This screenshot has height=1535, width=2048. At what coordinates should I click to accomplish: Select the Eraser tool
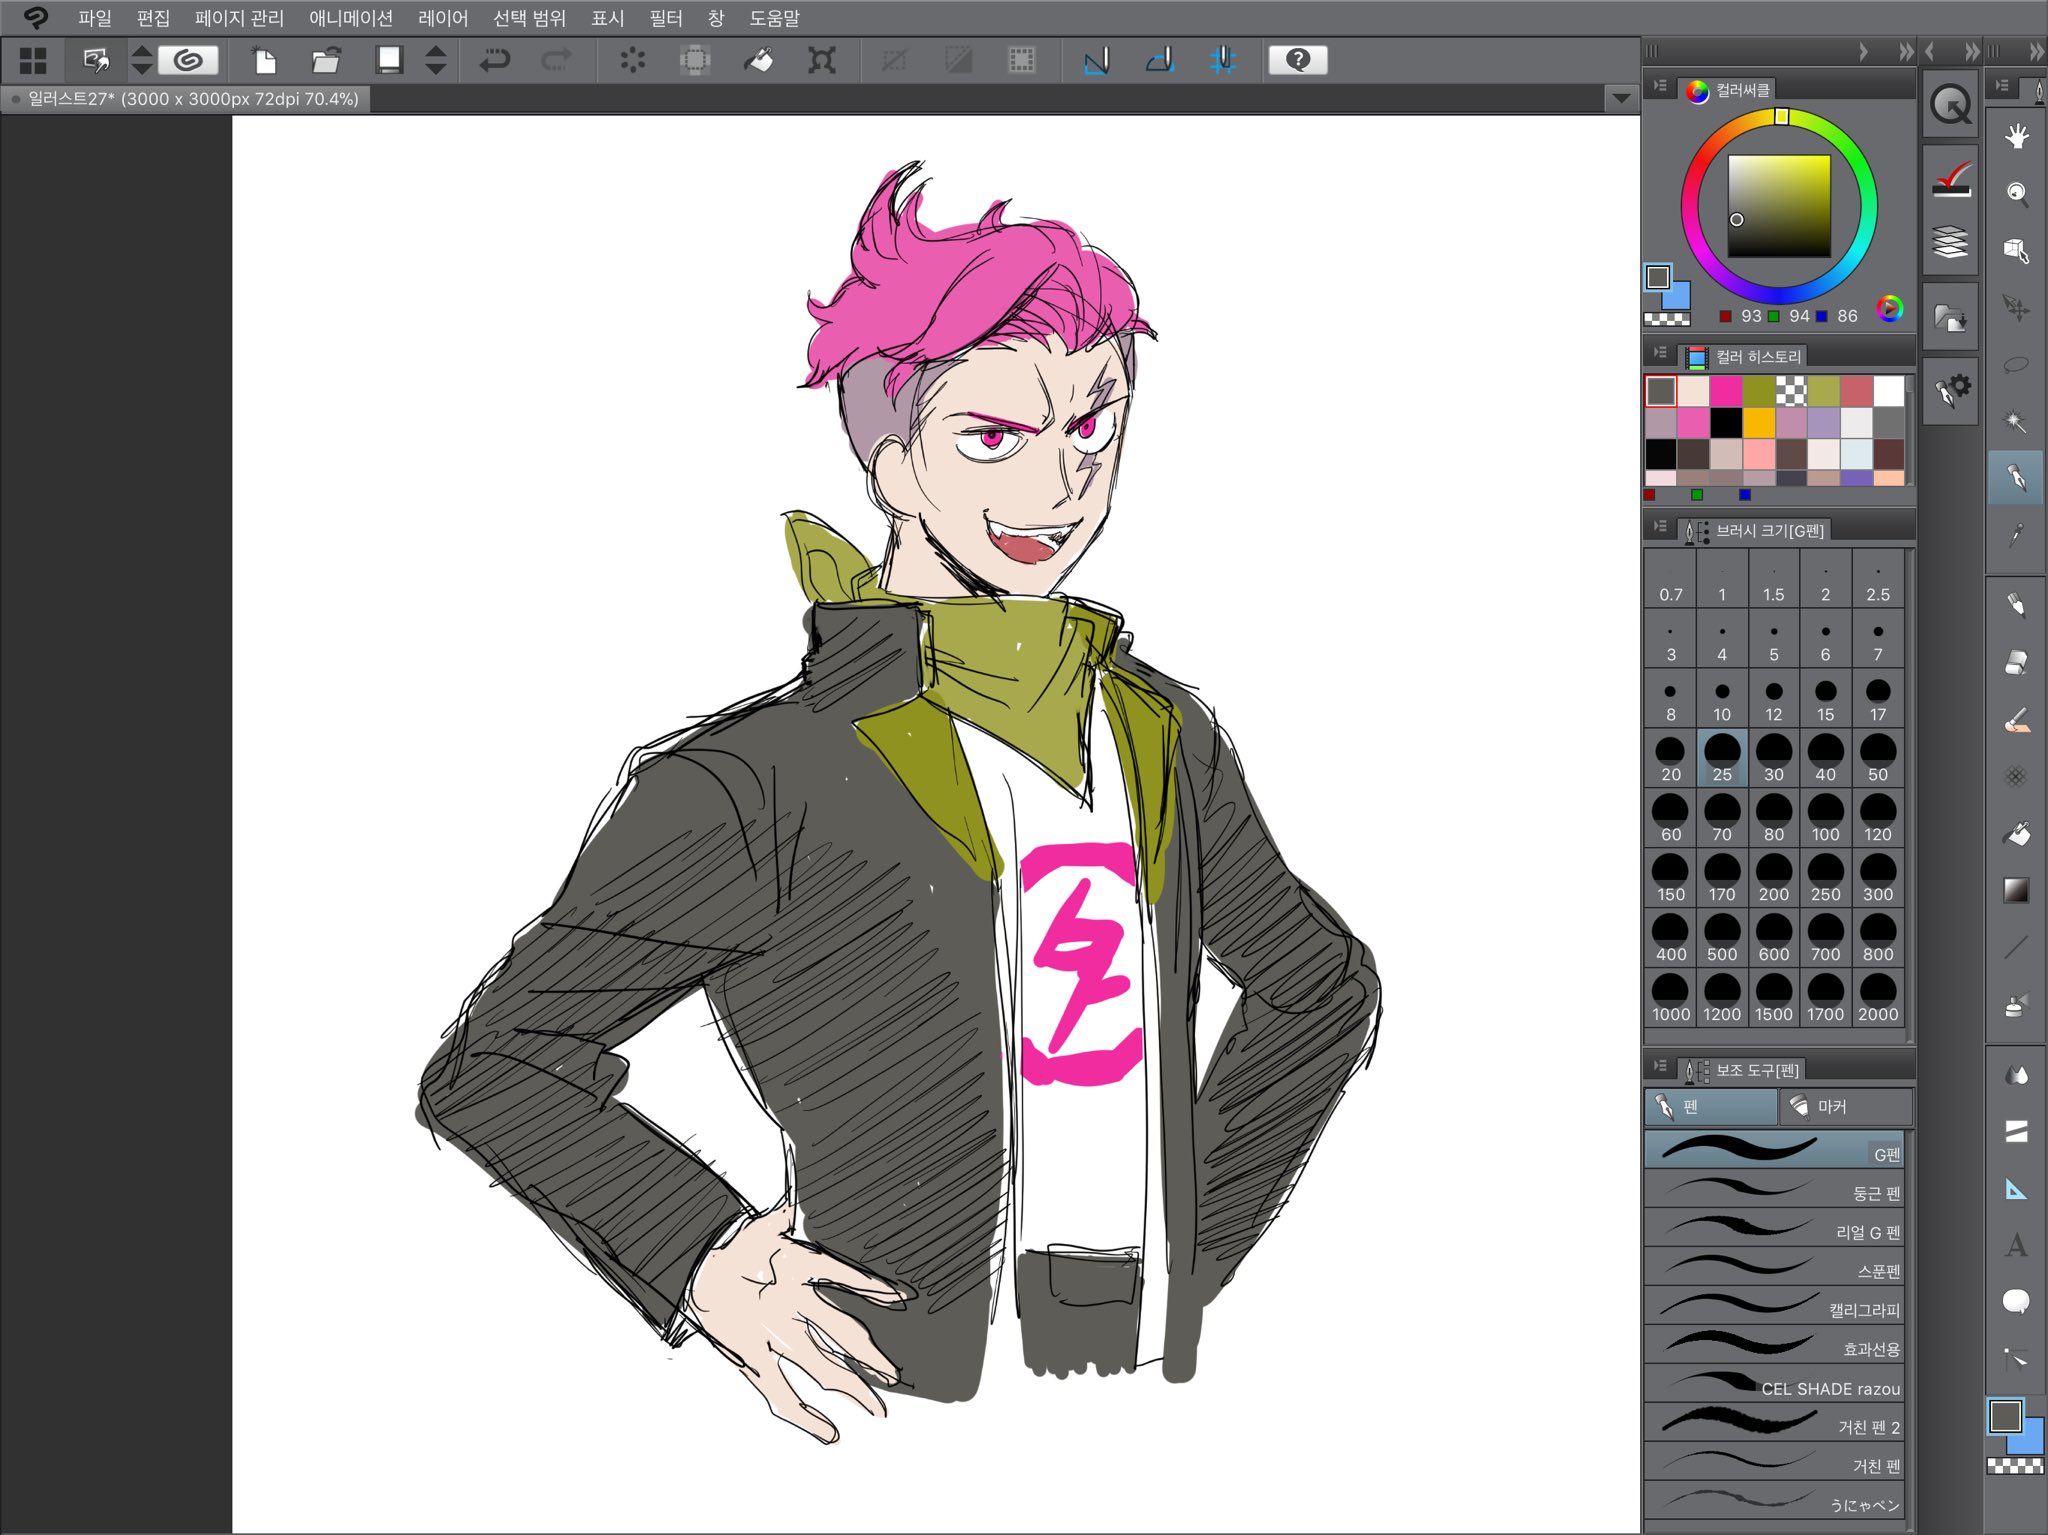click(x=2016, y=662)
